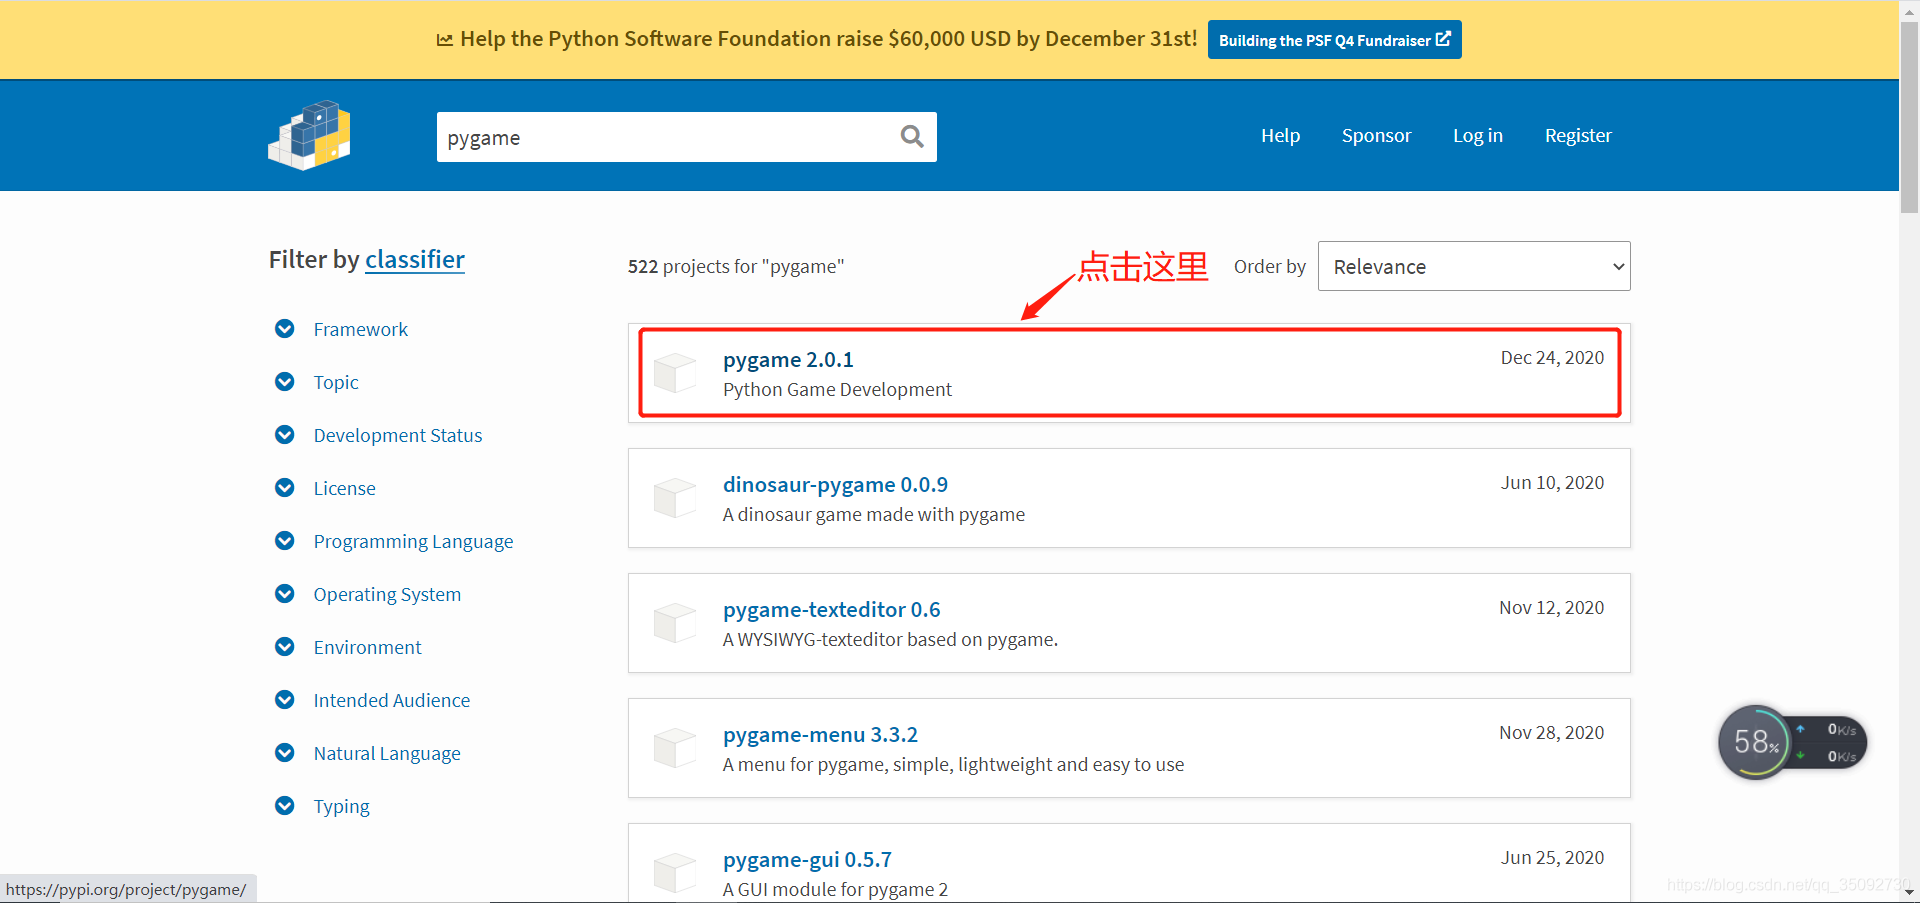Screen dimensions: 1920x903
Task: Open the Order by Relevance dropdown
Action: click(x=1474, y=266)
